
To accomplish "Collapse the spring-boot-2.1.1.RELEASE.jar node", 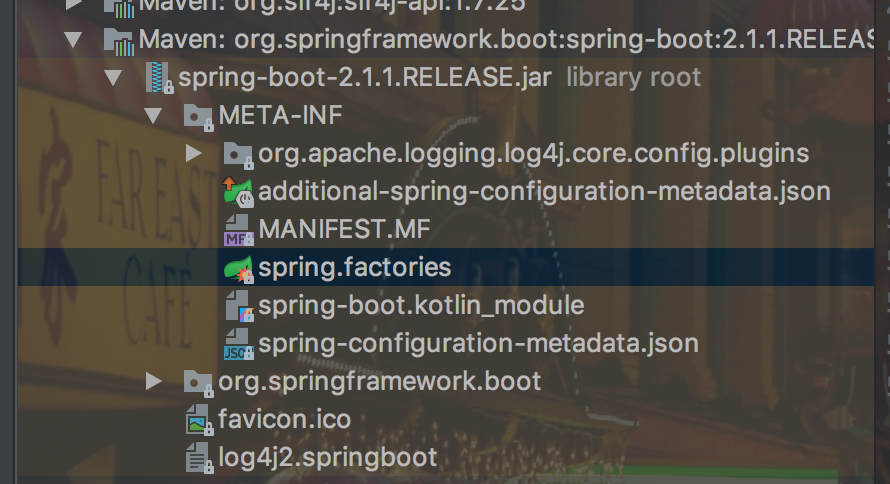I will point(113,78).
